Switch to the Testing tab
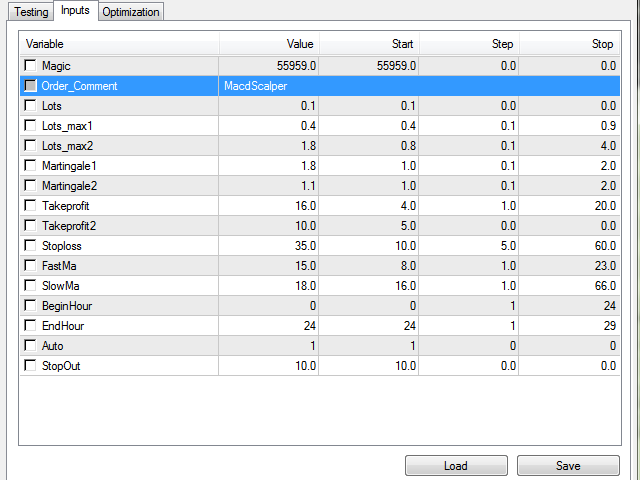This screenshot has width=640, height=480. coord(27,12)
